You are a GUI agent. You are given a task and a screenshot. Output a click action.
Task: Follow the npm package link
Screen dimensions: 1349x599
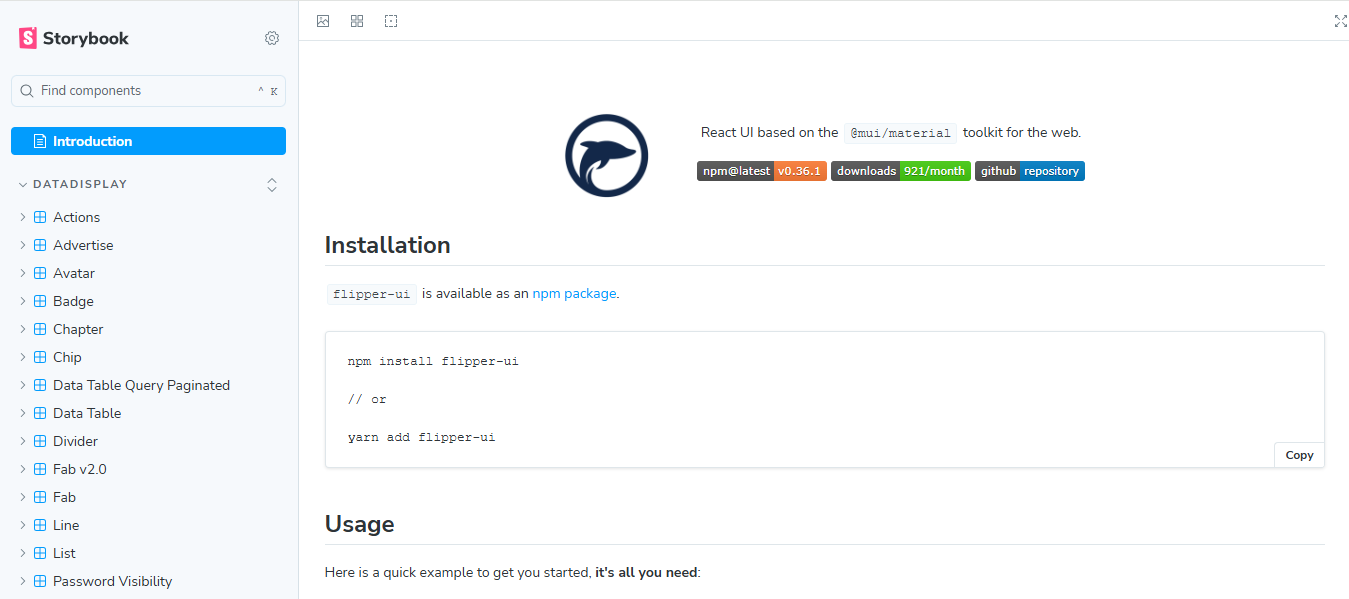click(574, 294)
